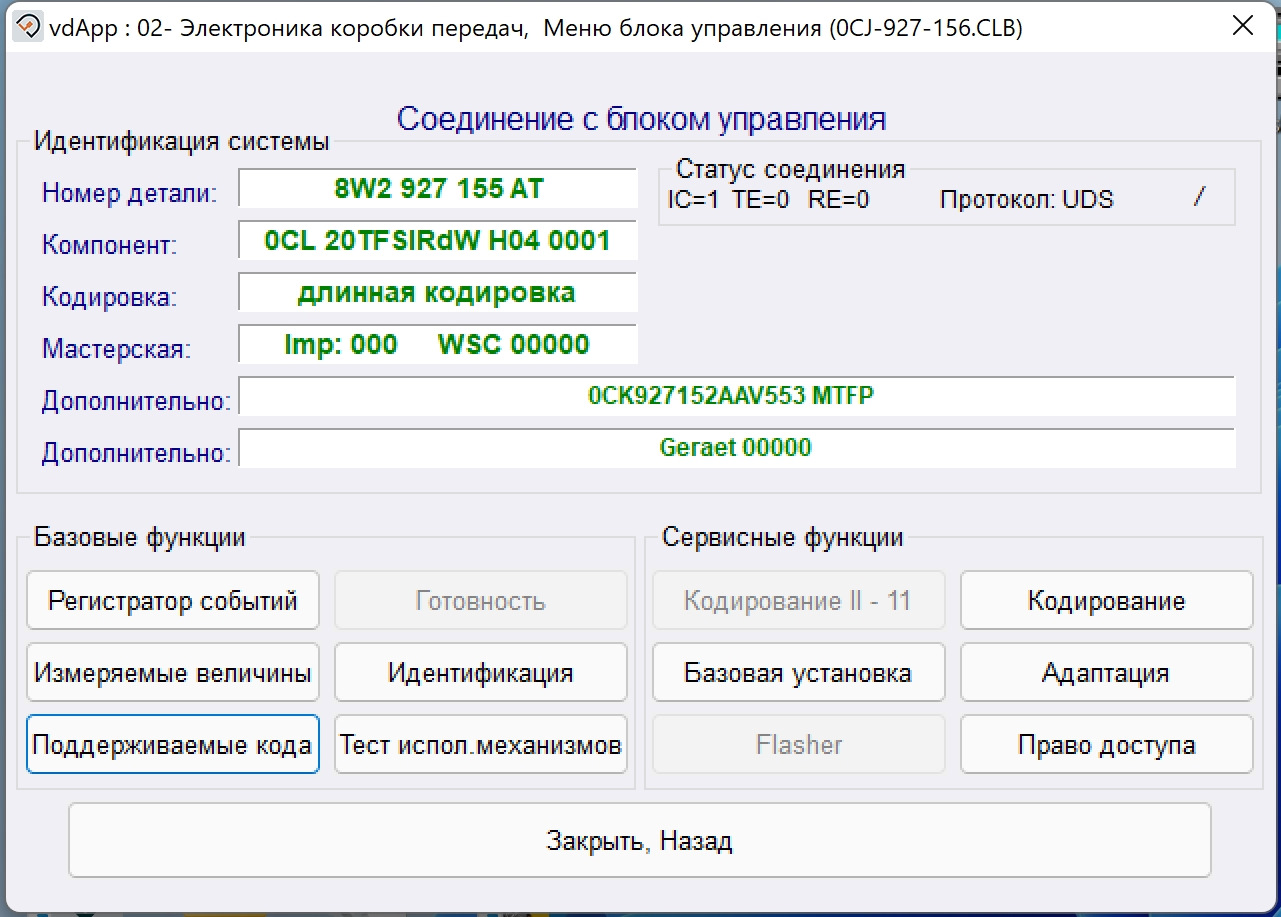Click the Компонент: label

point(110,245)
